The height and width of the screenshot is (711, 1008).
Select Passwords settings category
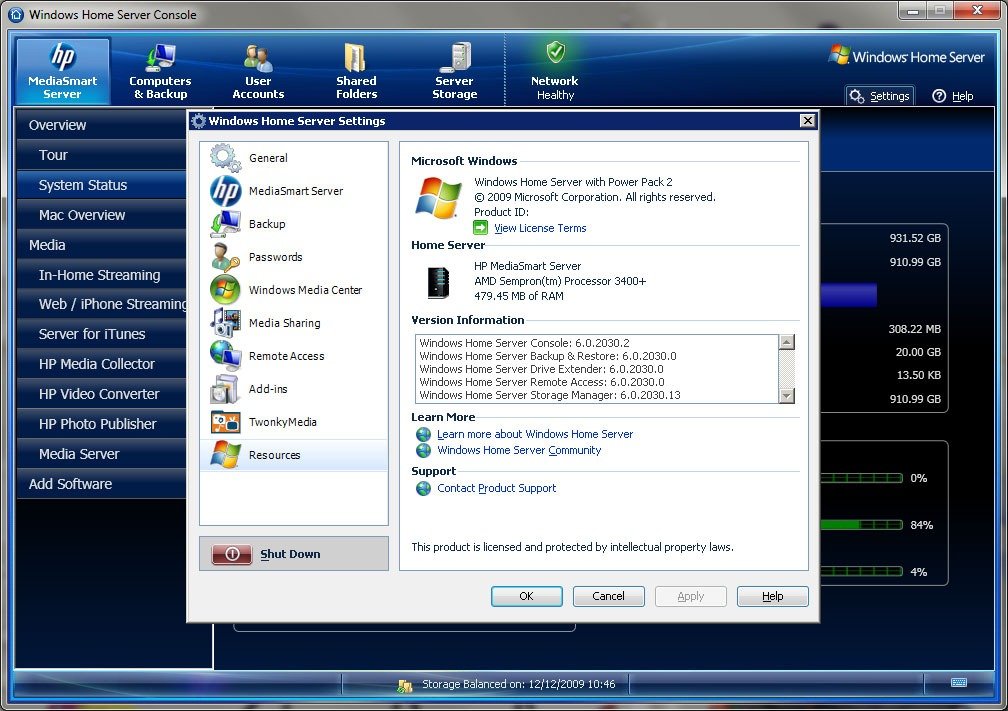pos(294,256)
